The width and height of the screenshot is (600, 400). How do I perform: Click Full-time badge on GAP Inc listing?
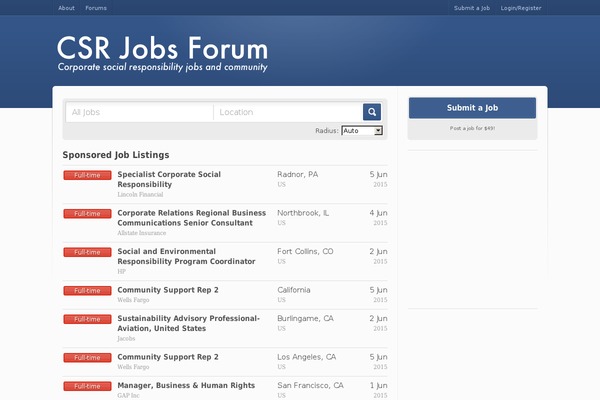pos(87,386)
